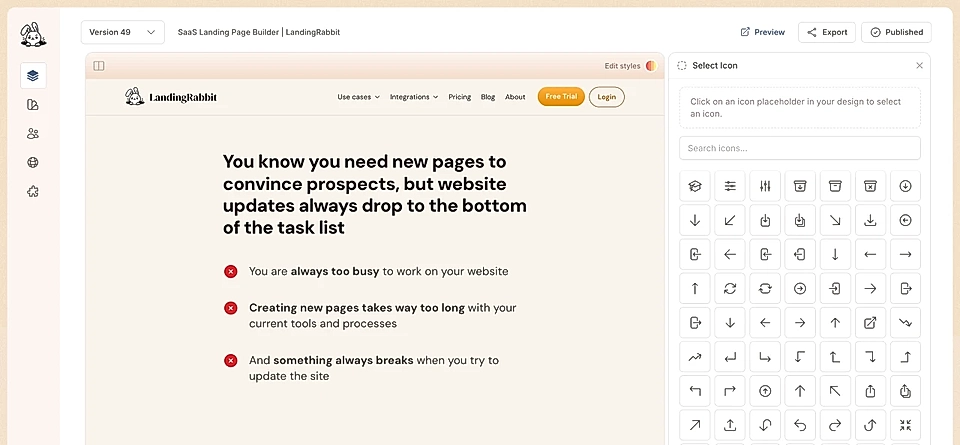960x445 pixels.
Task: Choose the vertical sliders icon
Action: tap(765, 186)
